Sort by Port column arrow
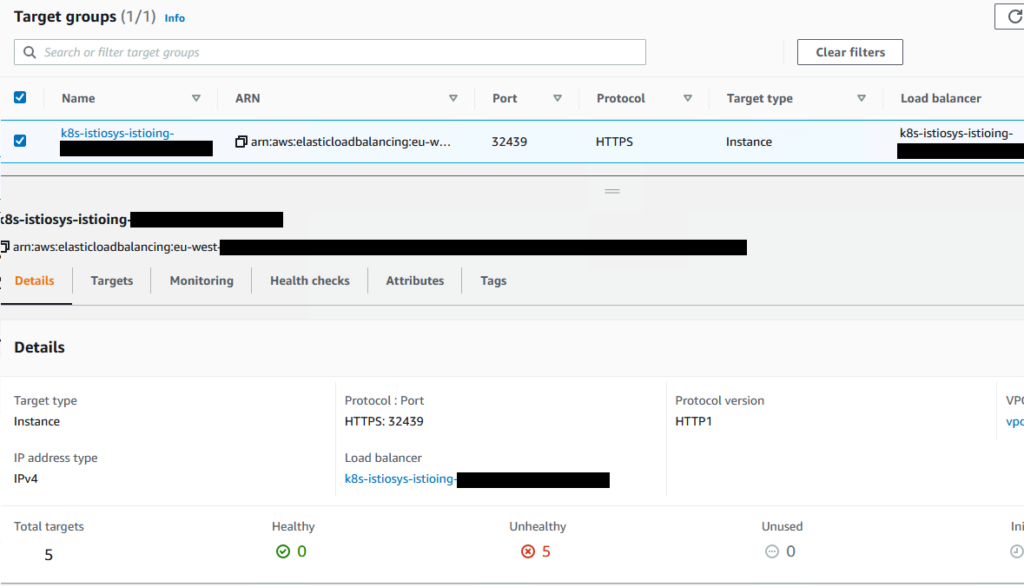 tap(557, 98)
